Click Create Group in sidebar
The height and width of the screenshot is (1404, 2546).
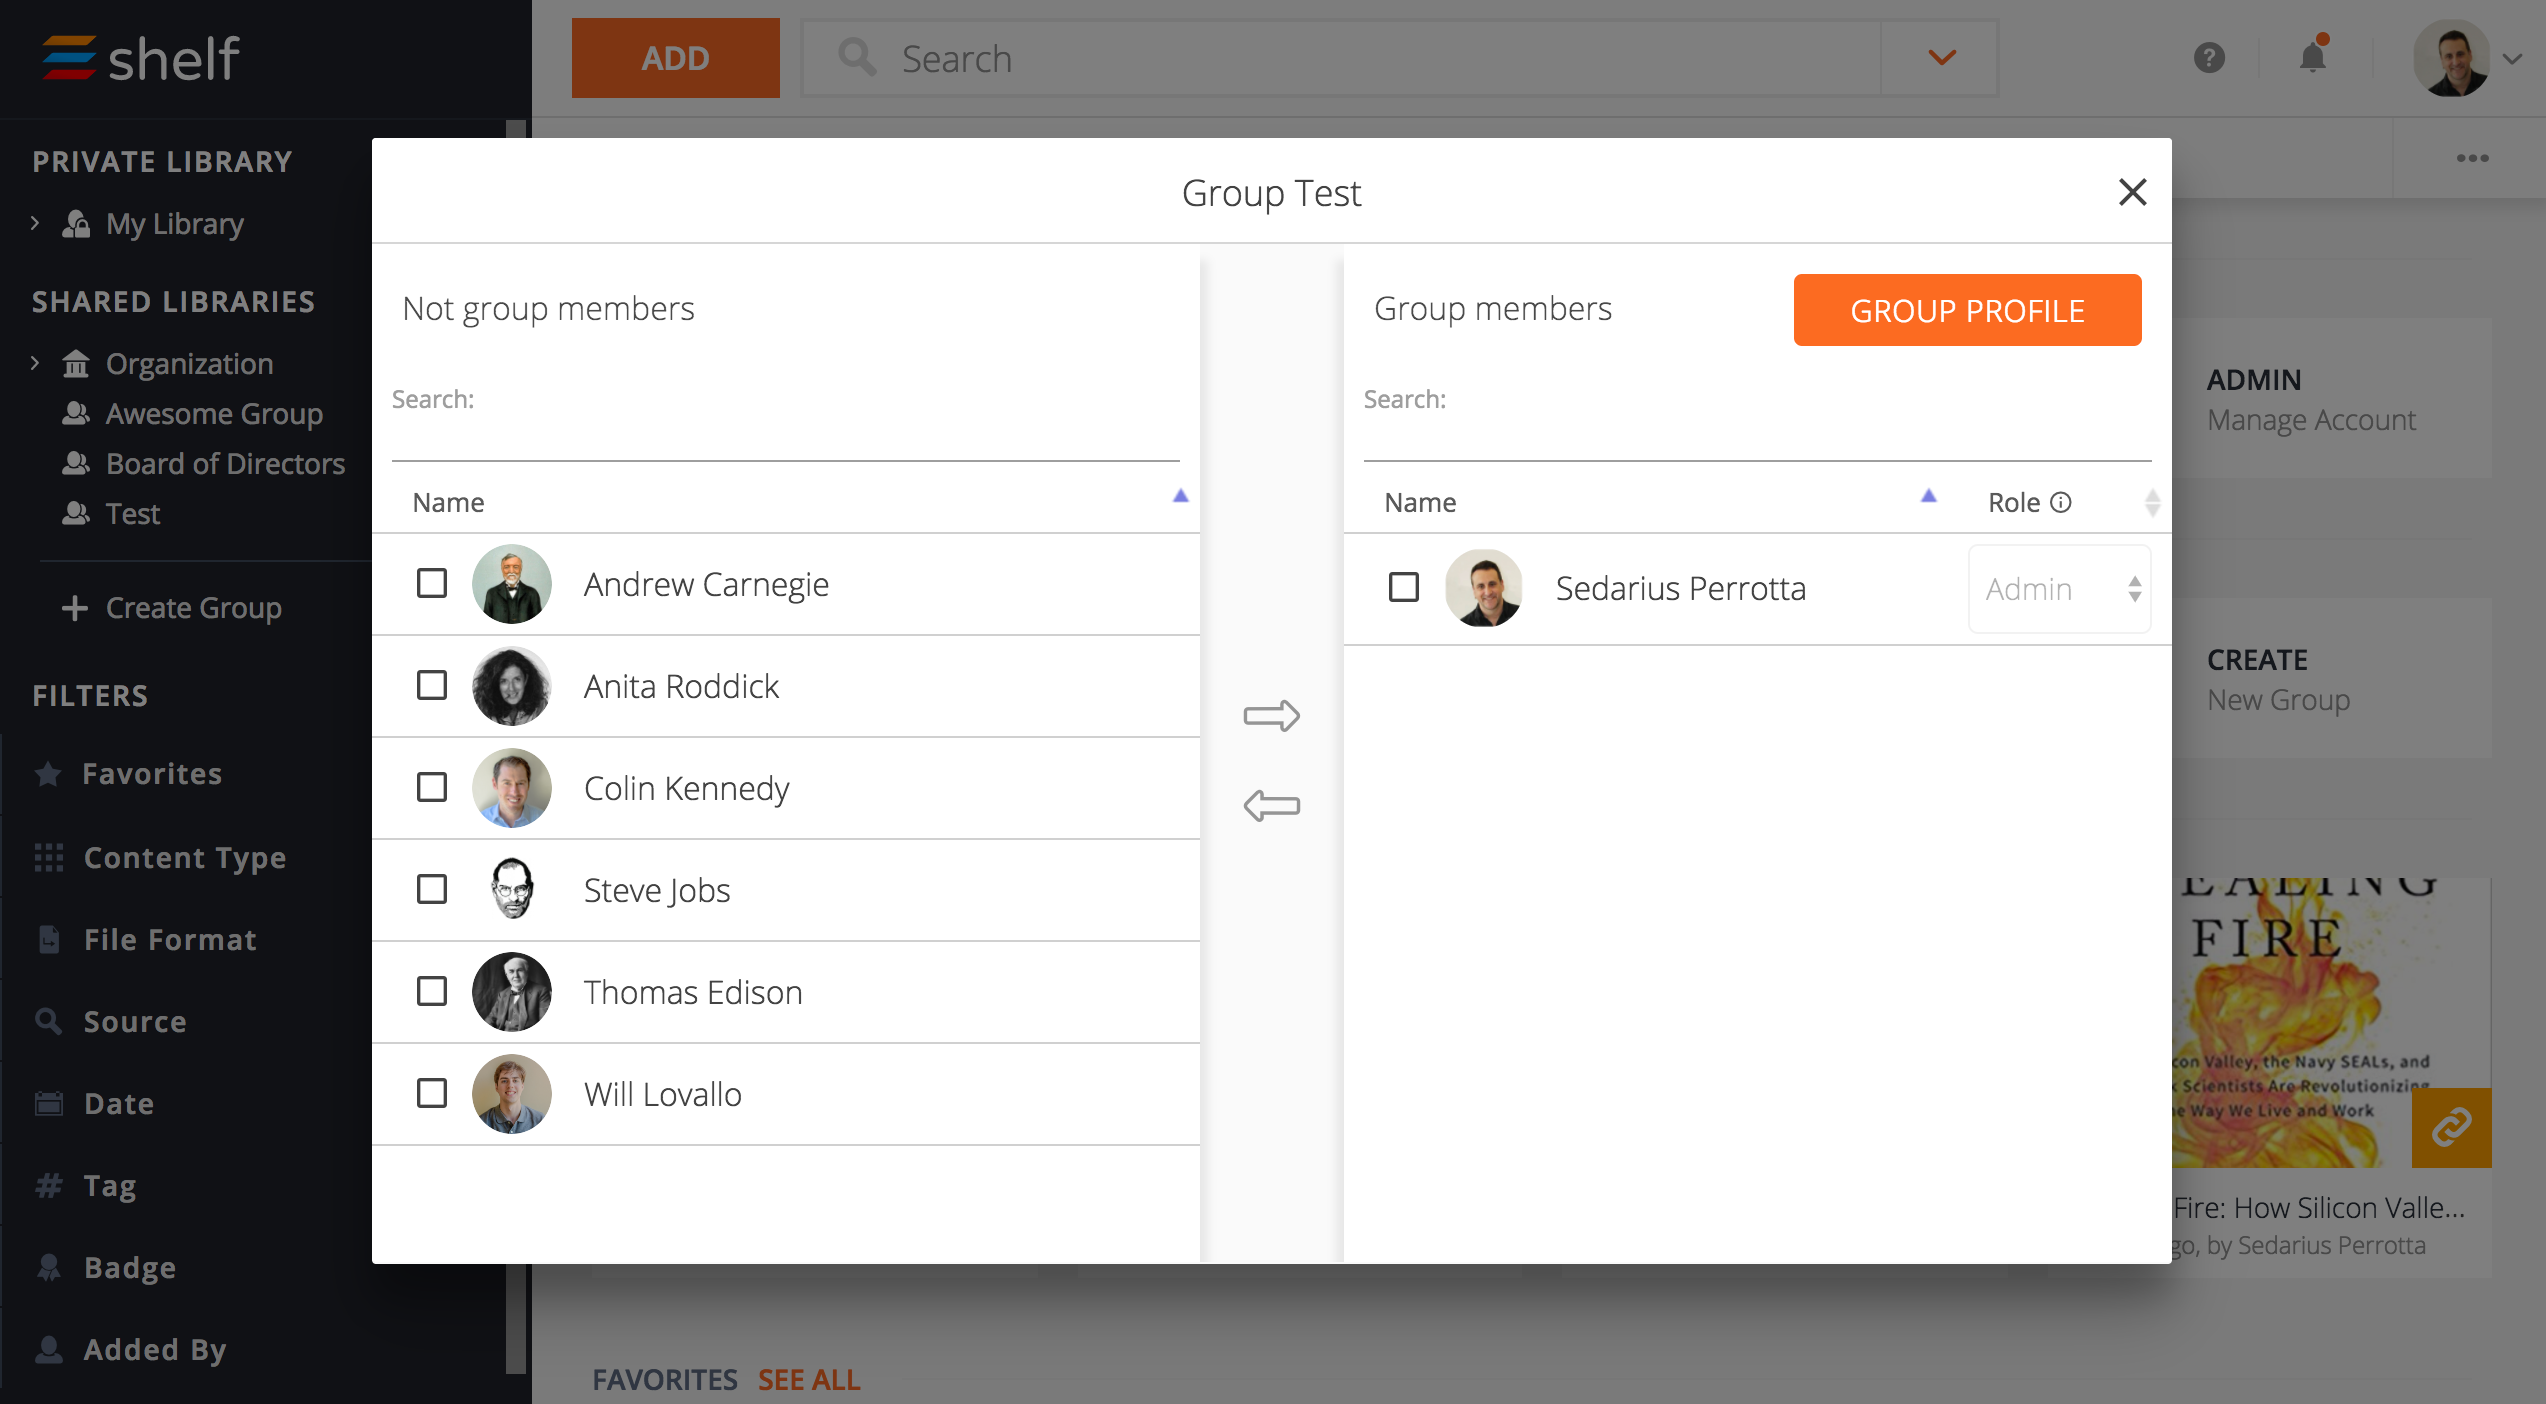point(193,608)
